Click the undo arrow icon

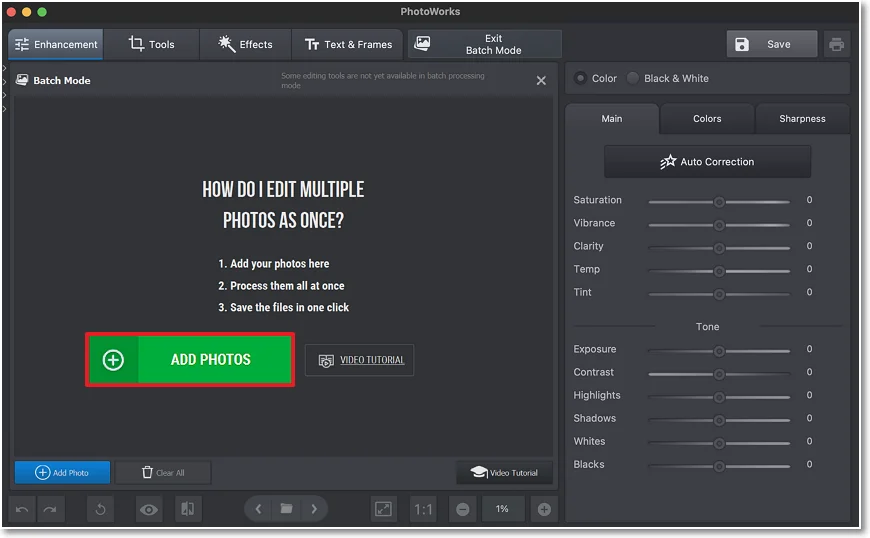pyautogui.click(x=22, y=509)
